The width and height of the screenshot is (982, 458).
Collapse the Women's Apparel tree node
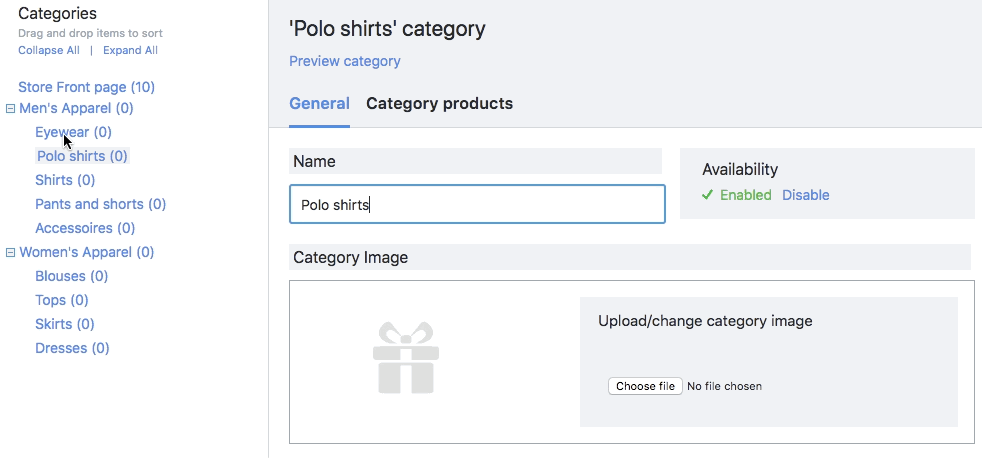point(11,253)
